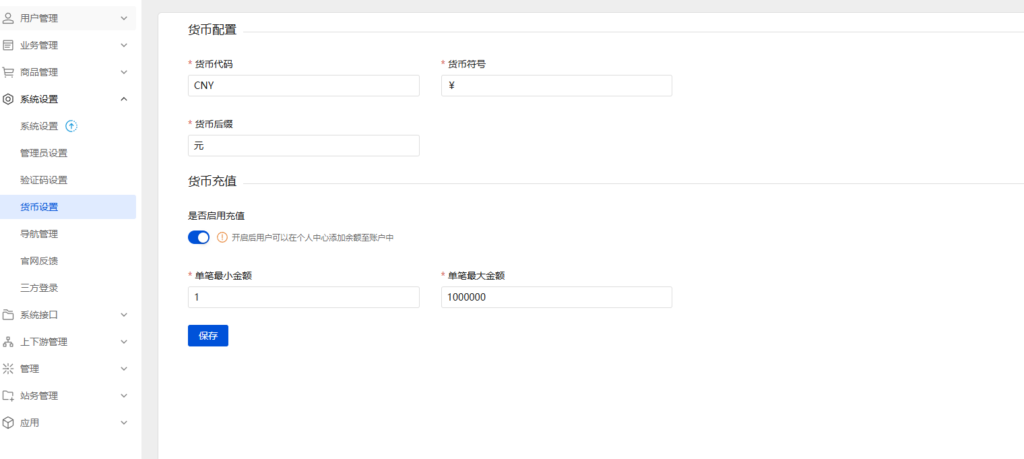Image resolution: width=1024 pixels, height=459 pixels.
Task: Click the hint text 开启后用户可以在个人中心添加余额至账户中
Action: (313, 238)
